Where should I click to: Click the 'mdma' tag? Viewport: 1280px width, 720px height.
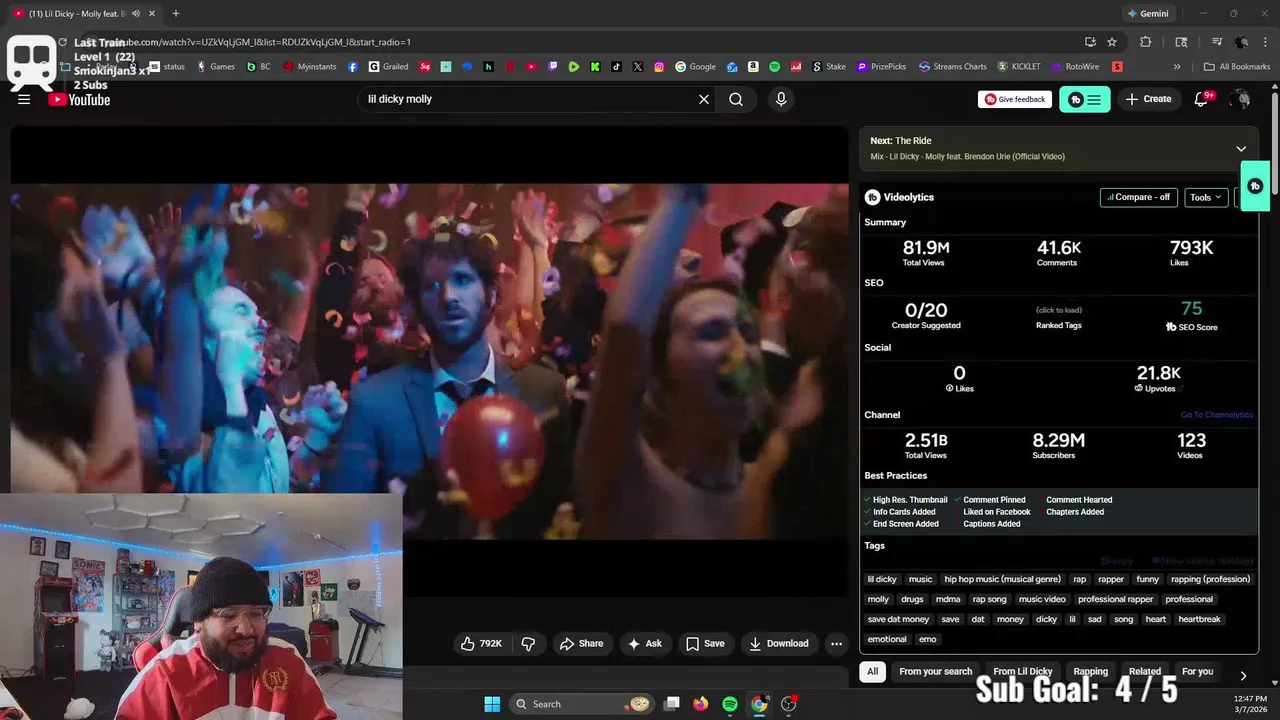(948, 599)
